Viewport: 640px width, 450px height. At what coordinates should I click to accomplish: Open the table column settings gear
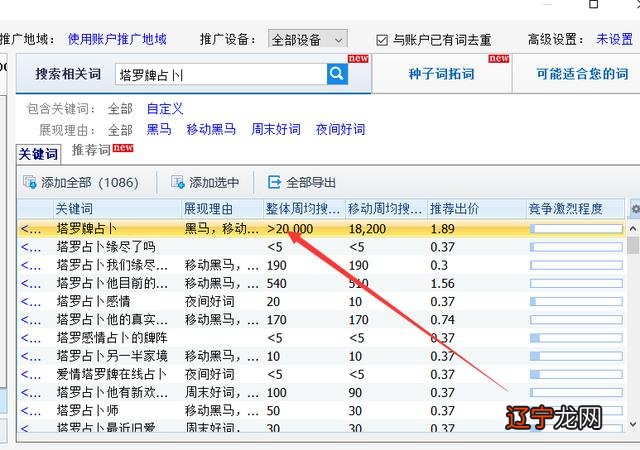click(x=635, y=209)
